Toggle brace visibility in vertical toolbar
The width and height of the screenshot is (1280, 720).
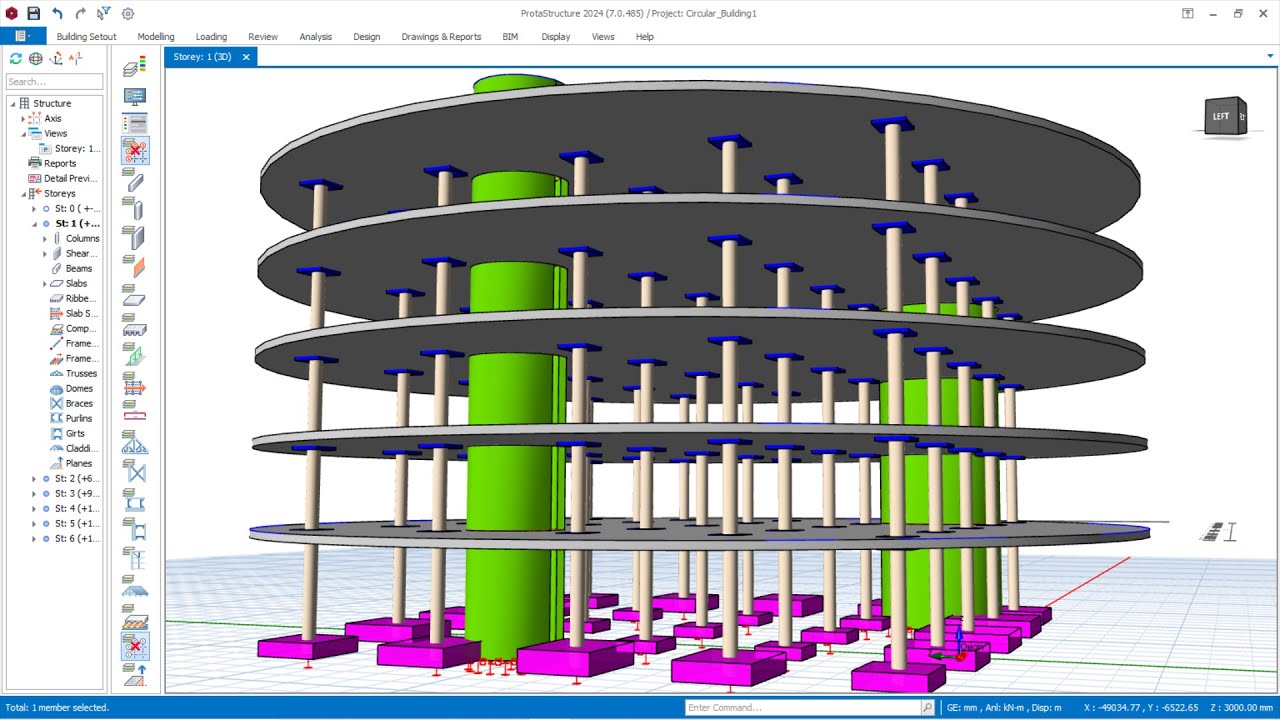[x=135, y=470]
